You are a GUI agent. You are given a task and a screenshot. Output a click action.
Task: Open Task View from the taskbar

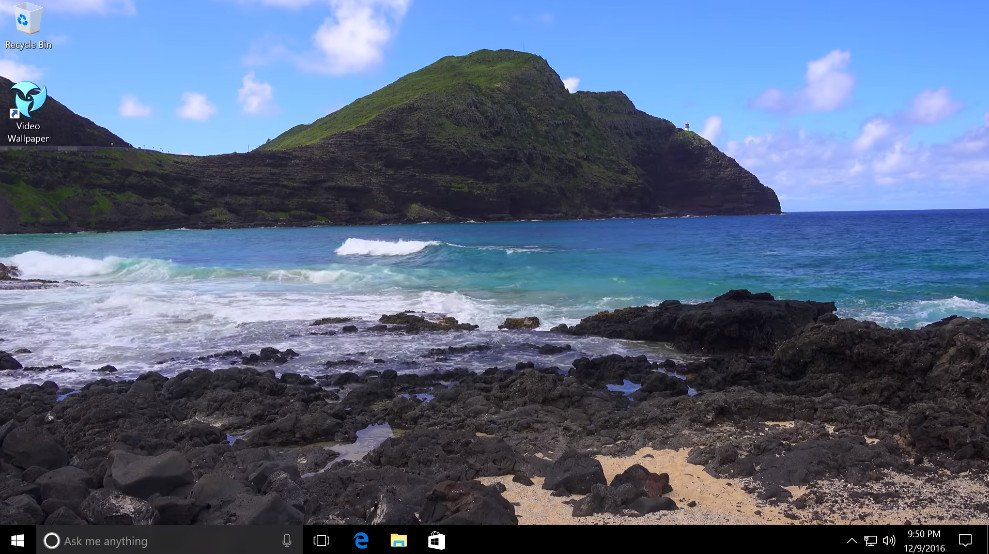[x=322, y=540]
